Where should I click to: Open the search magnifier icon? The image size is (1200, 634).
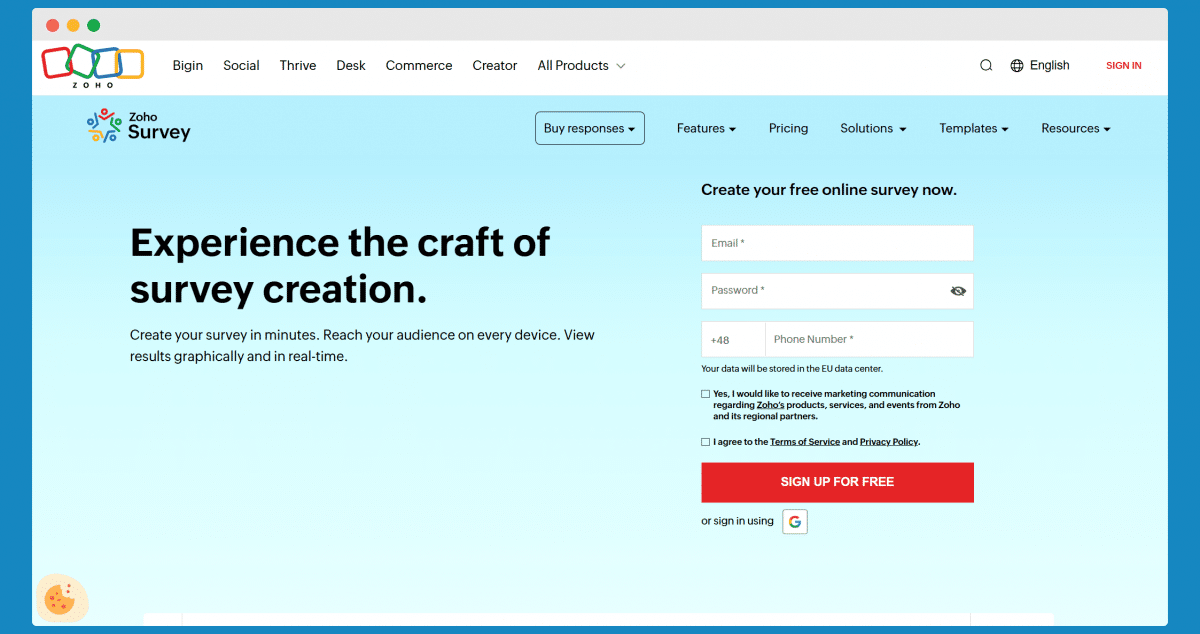pos(986,66)
